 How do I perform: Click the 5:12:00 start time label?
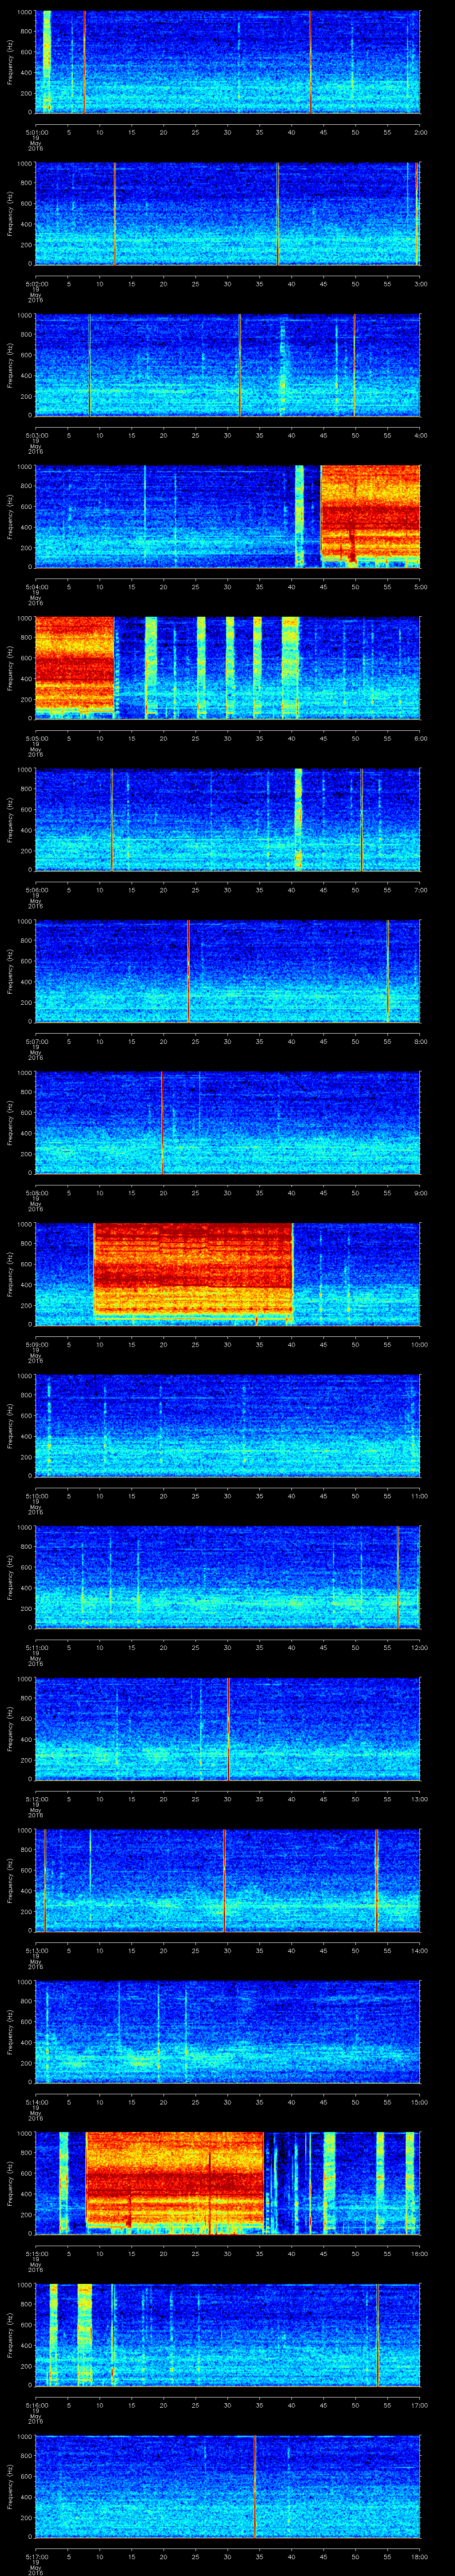point(36,1798)
